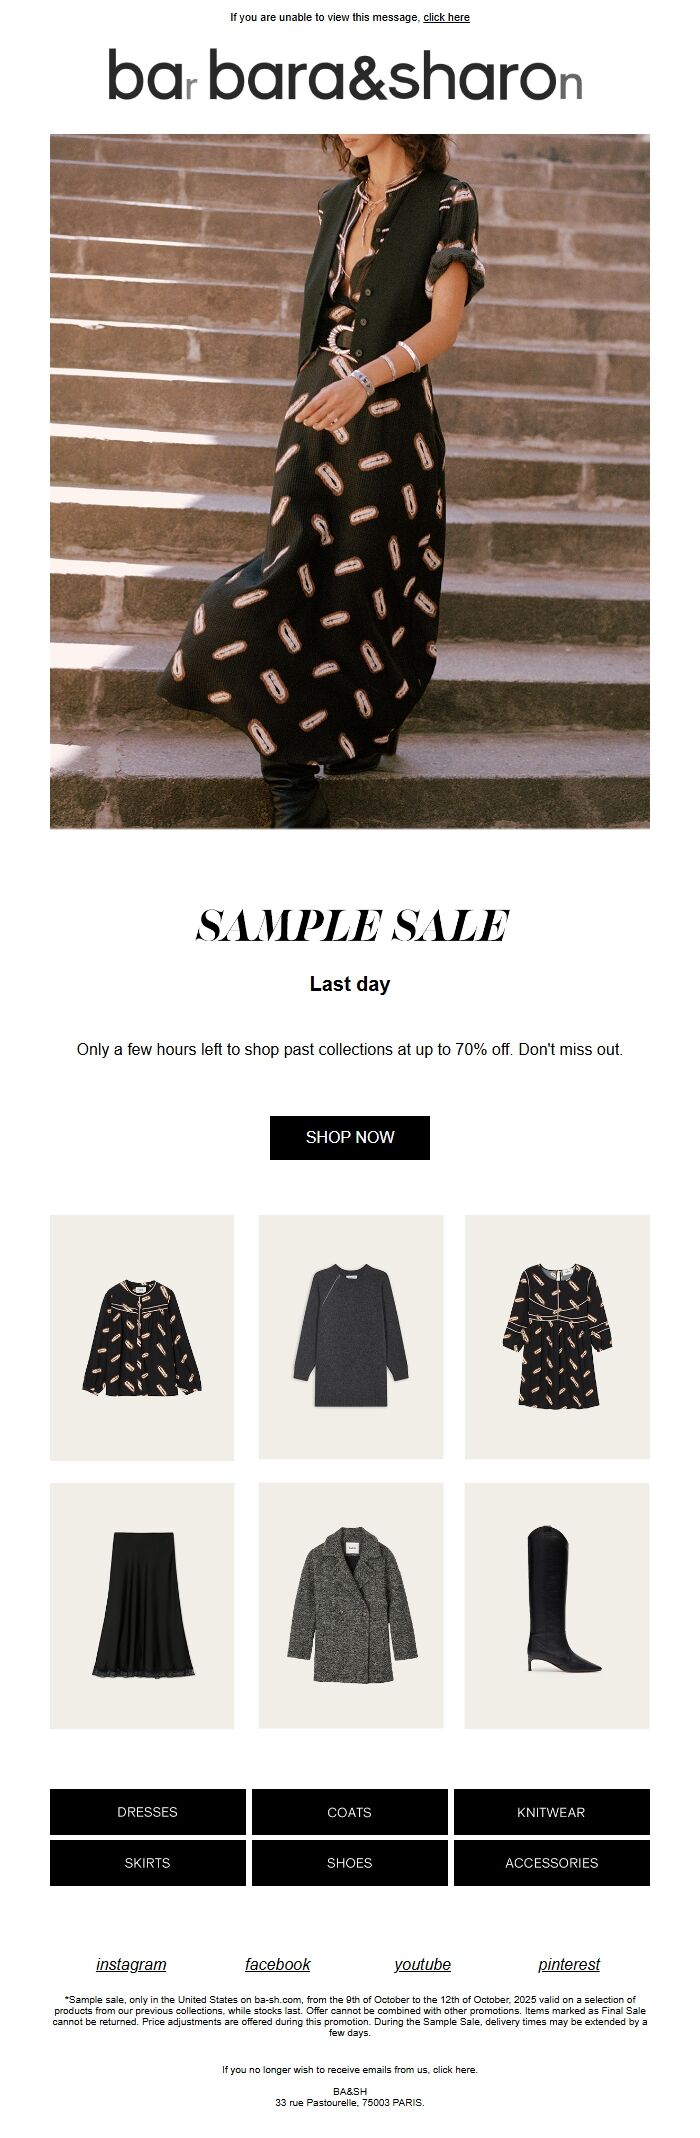This screenshot has width=700, height=2138.
Task: Click the bar bara&sharon logo header
Action: pos(345,75)
